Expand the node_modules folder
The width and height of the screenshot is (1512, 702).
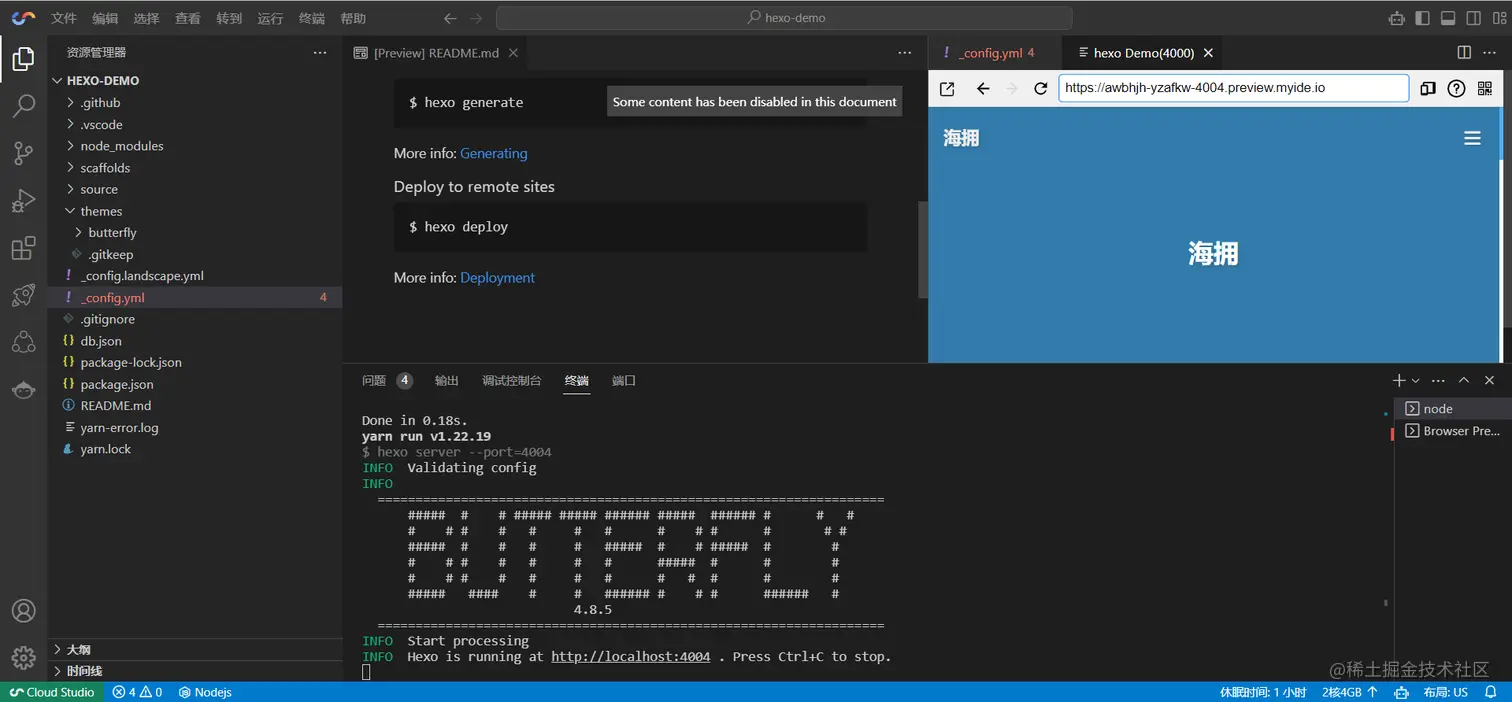point(194,146)
